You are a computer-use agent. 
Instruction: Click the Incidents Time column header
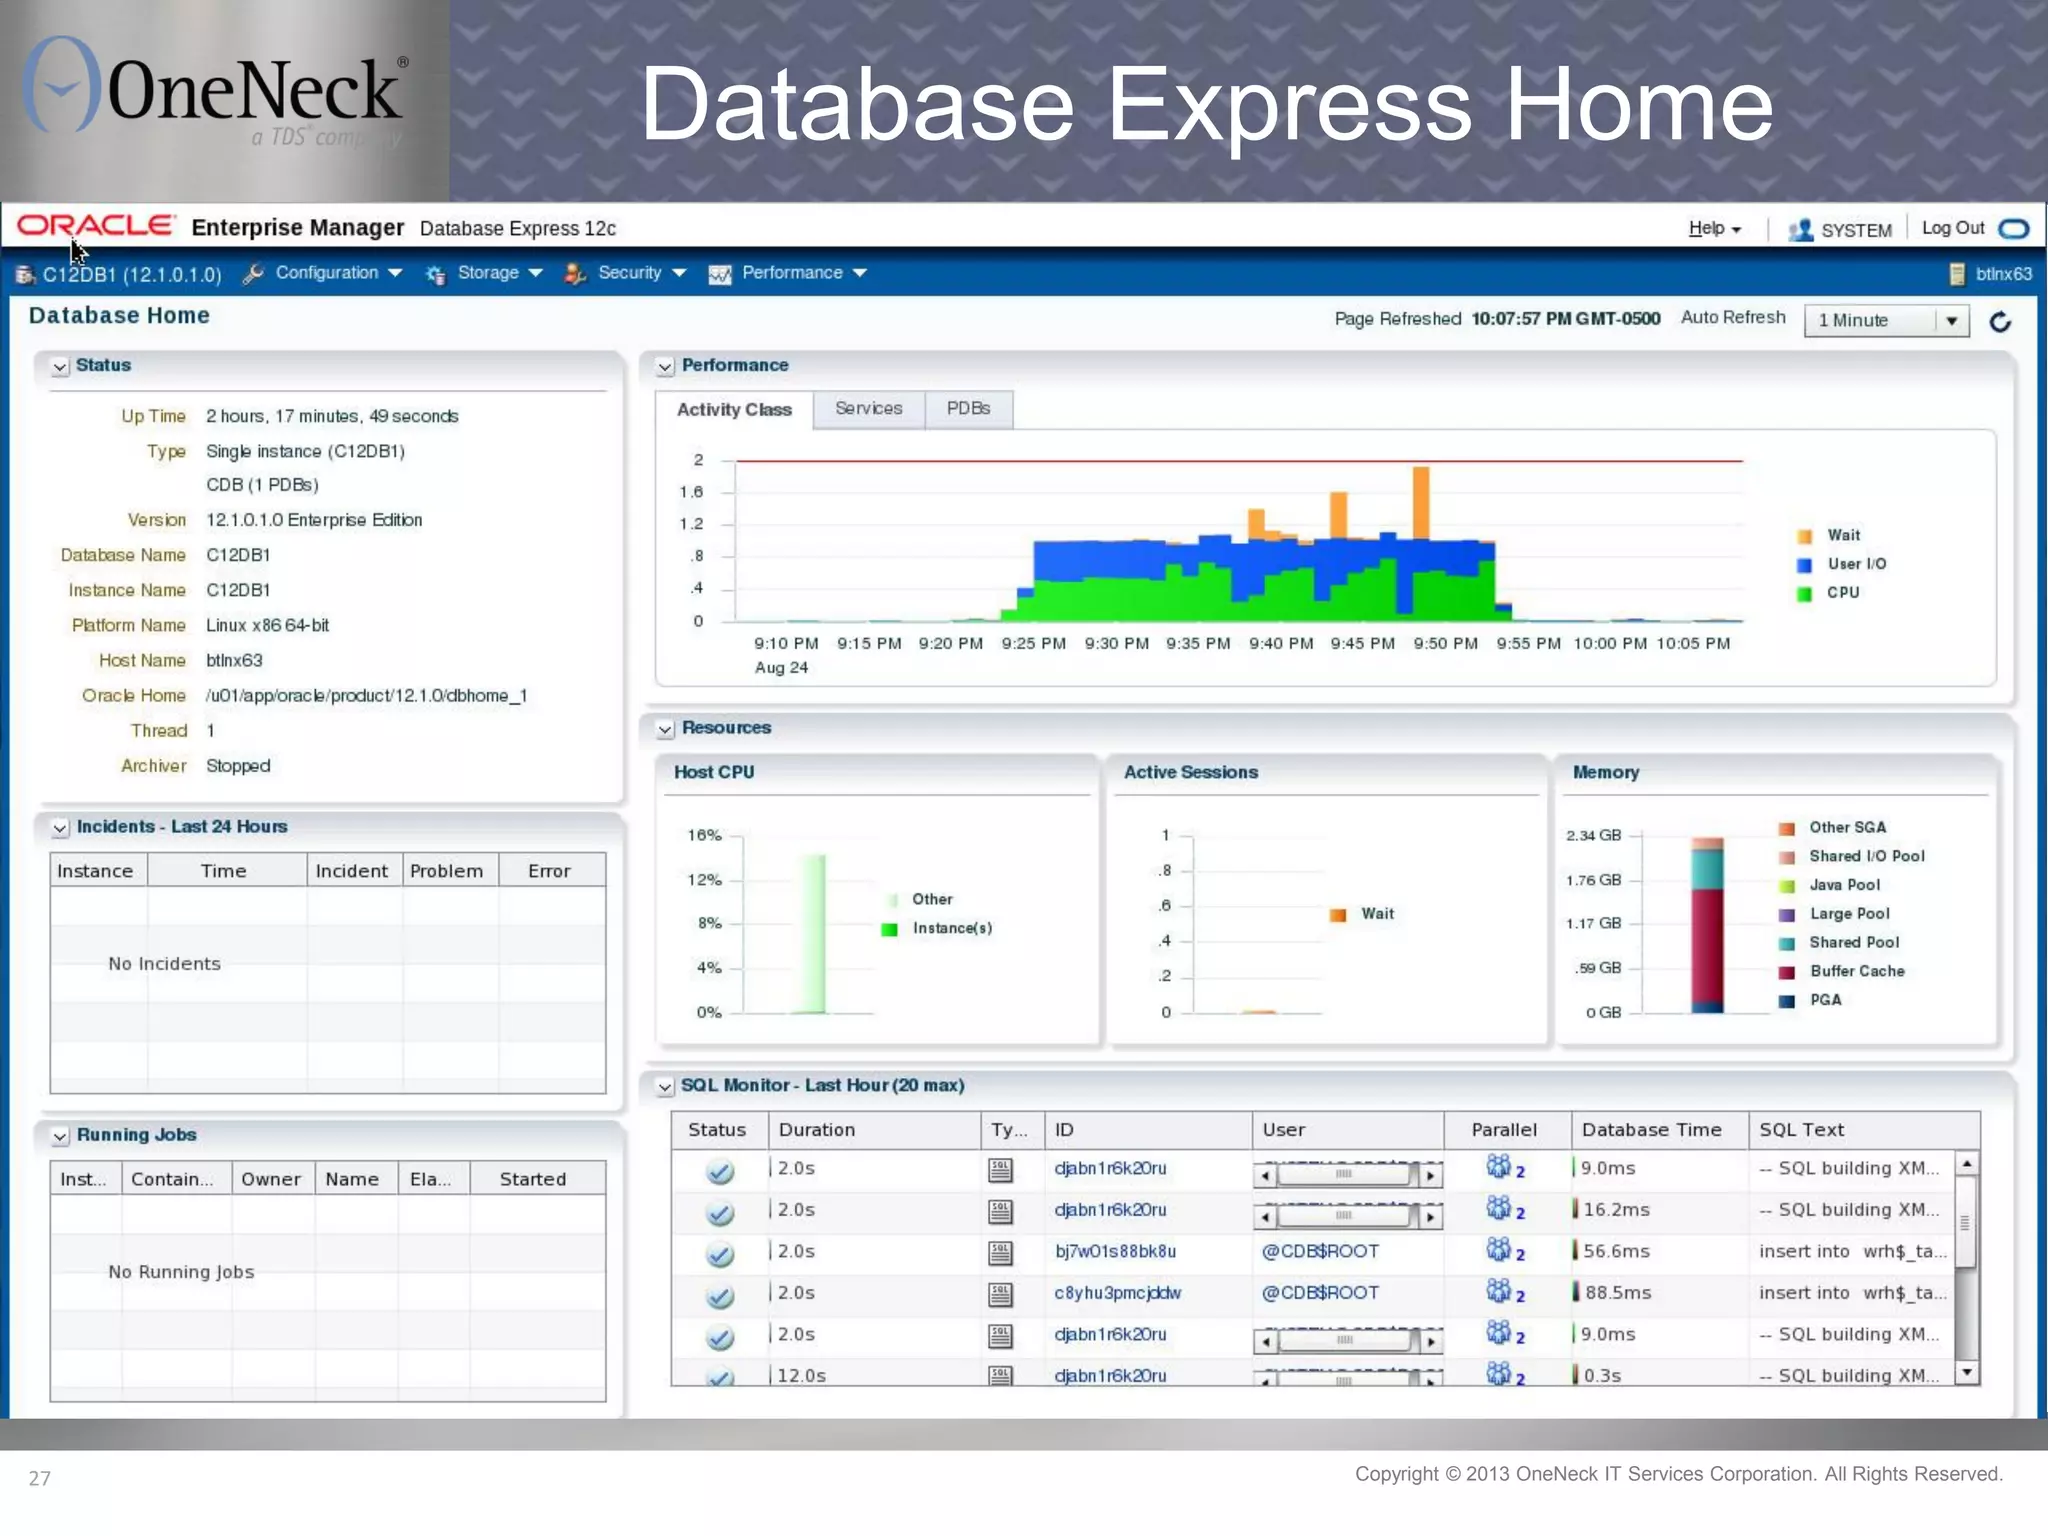[226, 871]
